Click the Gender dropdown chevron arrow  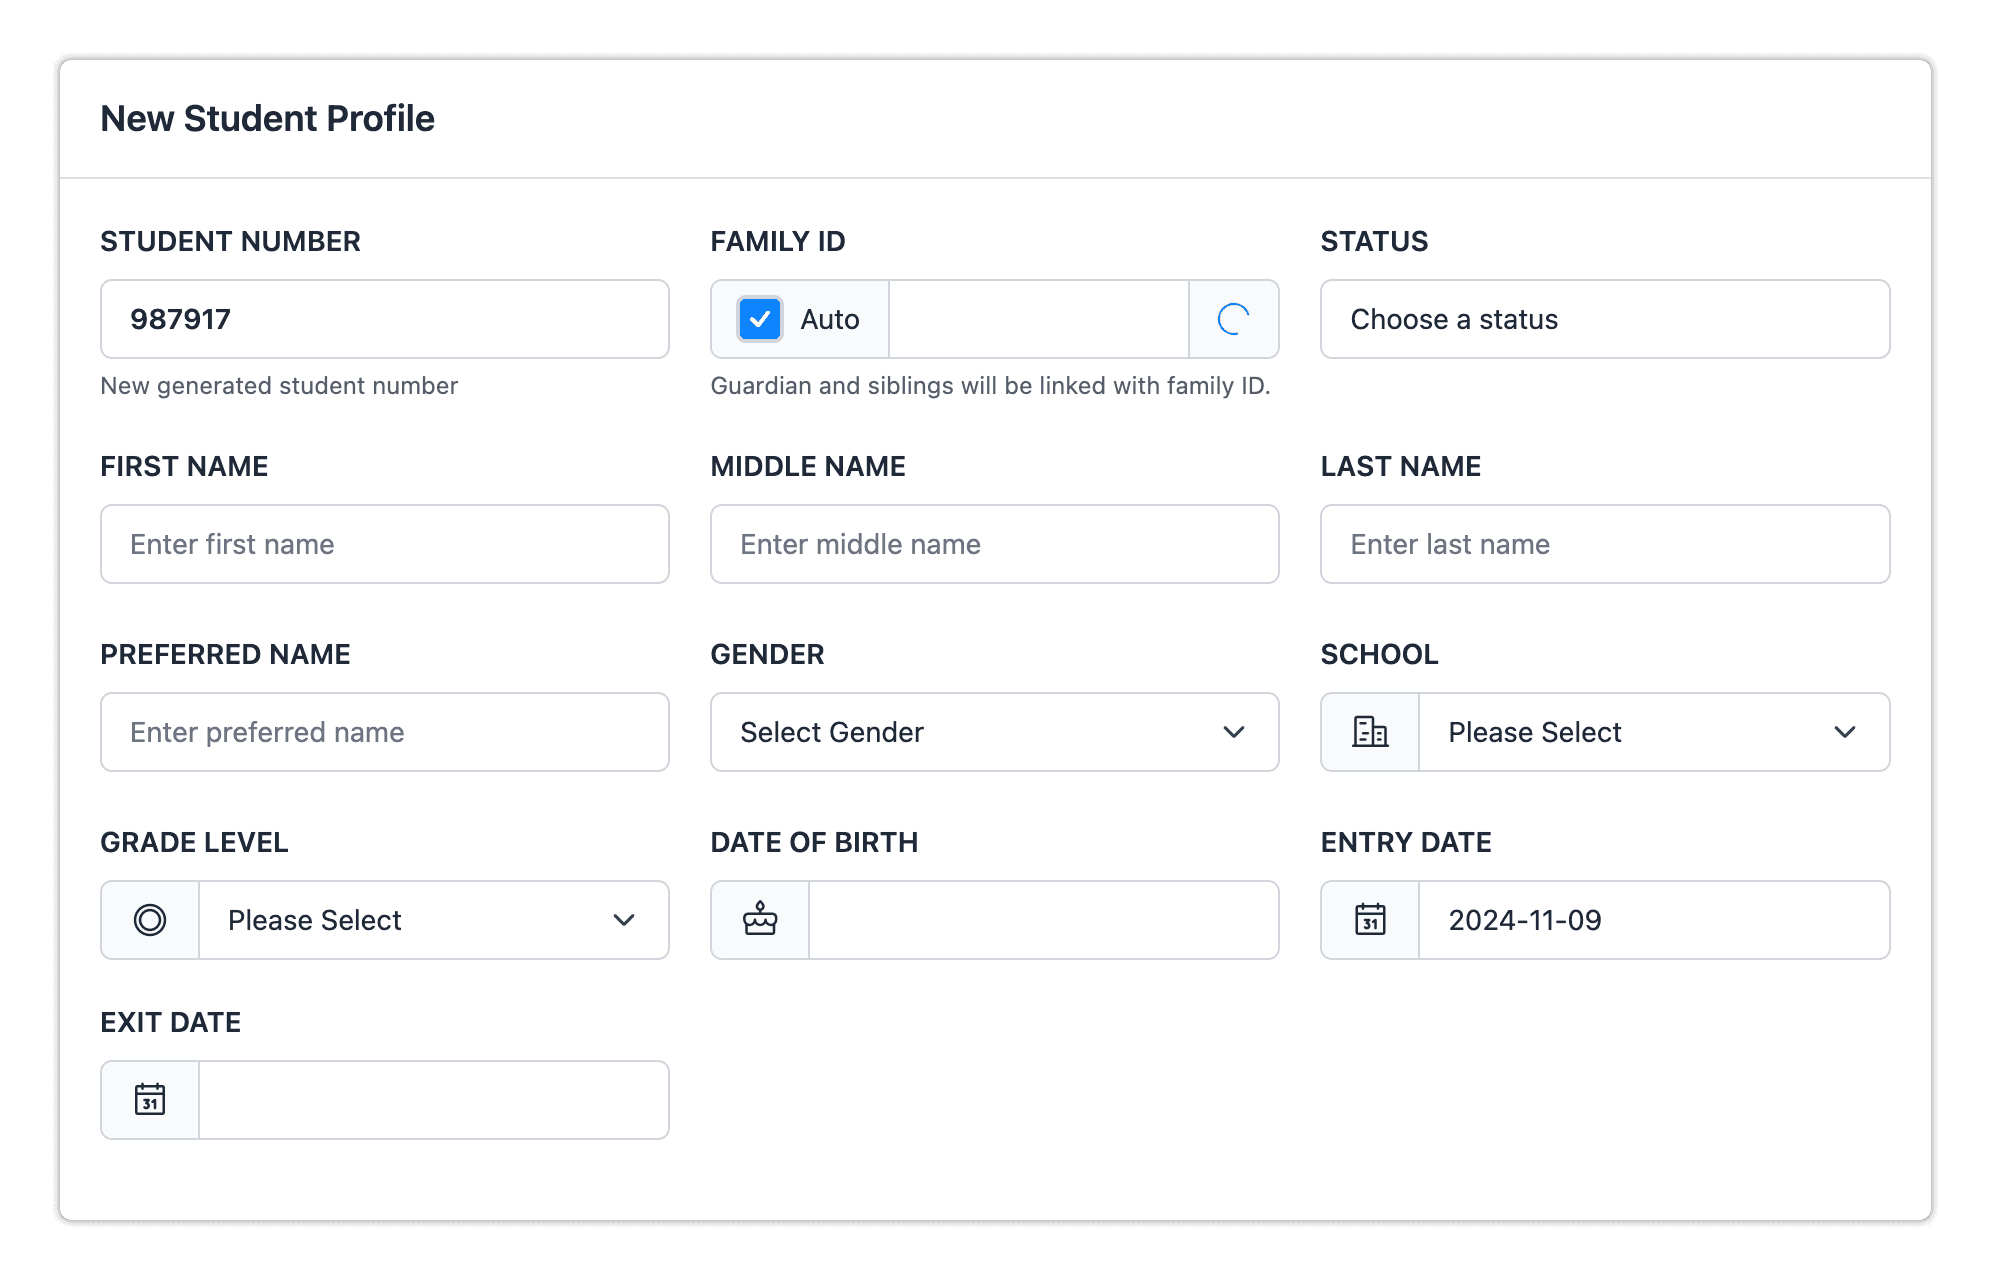click(1234, 732)
